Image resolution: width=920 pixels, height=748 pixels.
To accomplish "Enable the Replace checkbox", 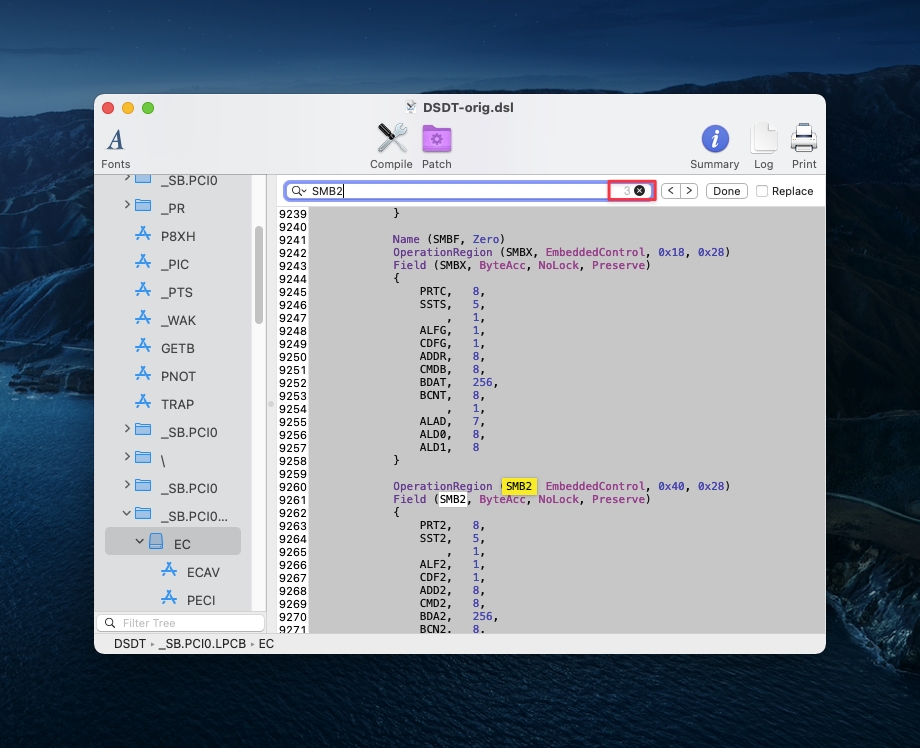I will (x=763, y=191).
